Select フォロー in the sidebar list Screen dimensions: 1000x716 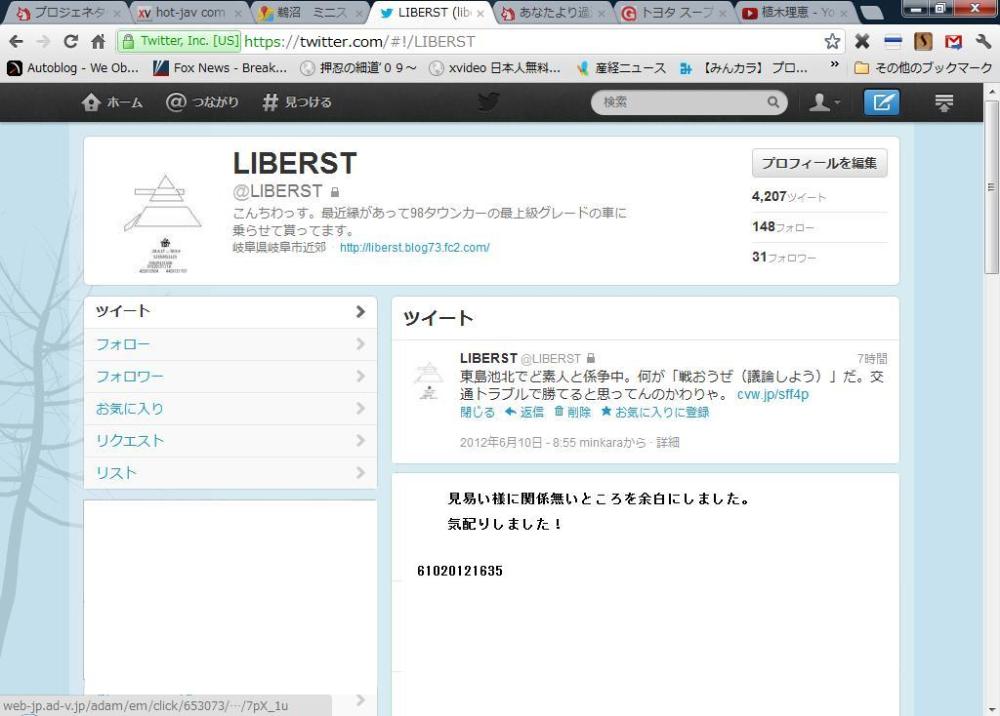[230, 344]
